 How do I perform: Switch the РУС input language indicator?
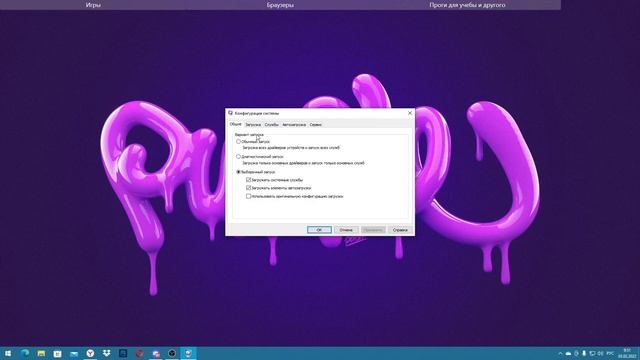[x=610, y=353]
